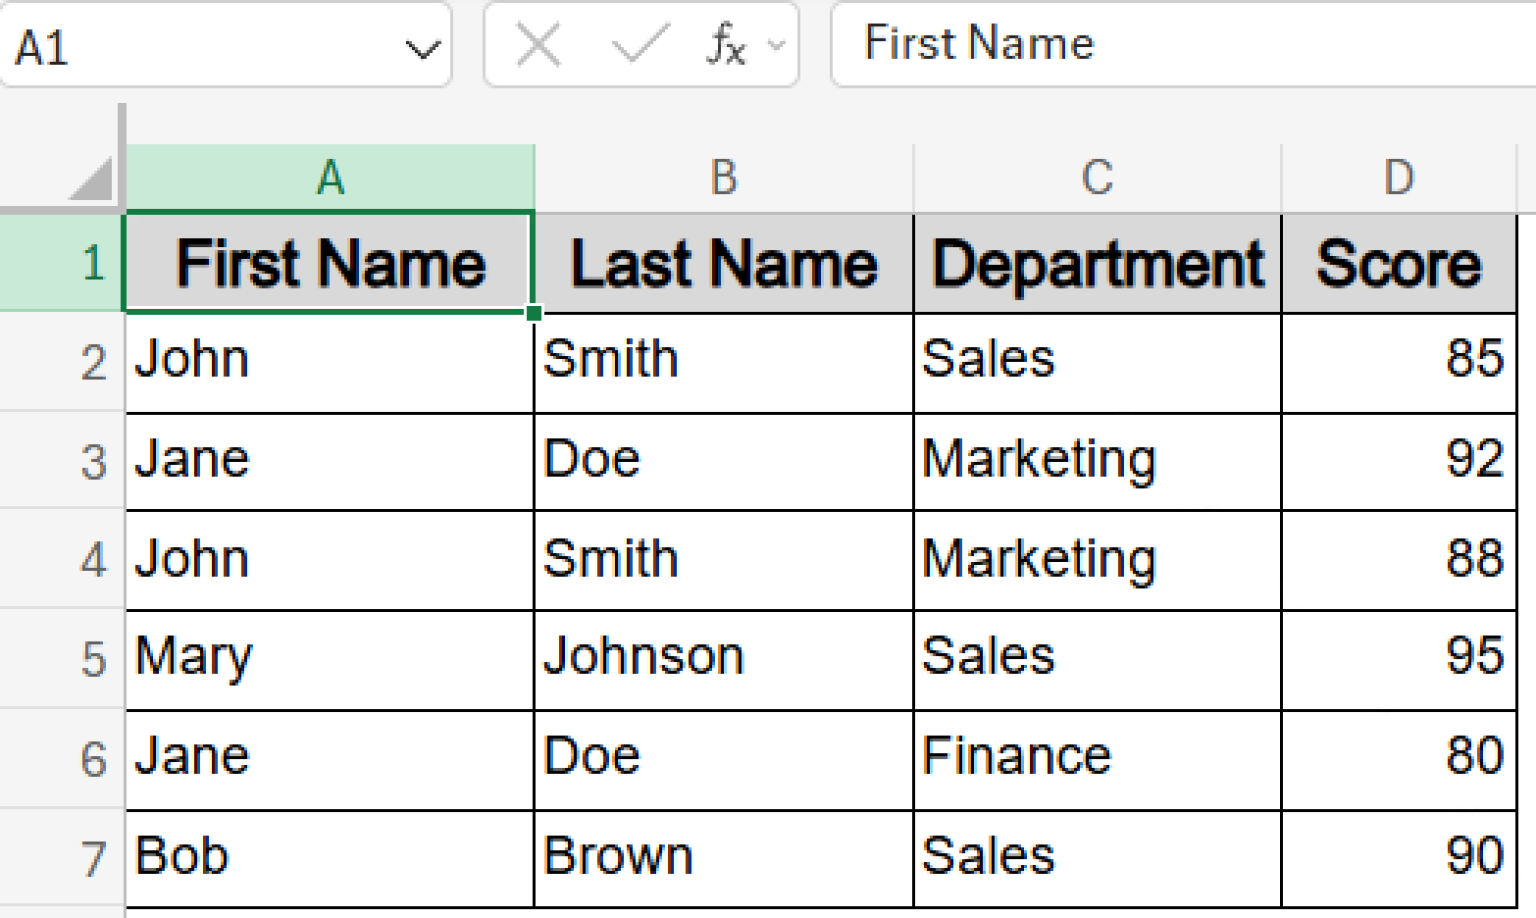
Task: Click the Enter checkmark icon in formula bar
Action: pos(638,44)
